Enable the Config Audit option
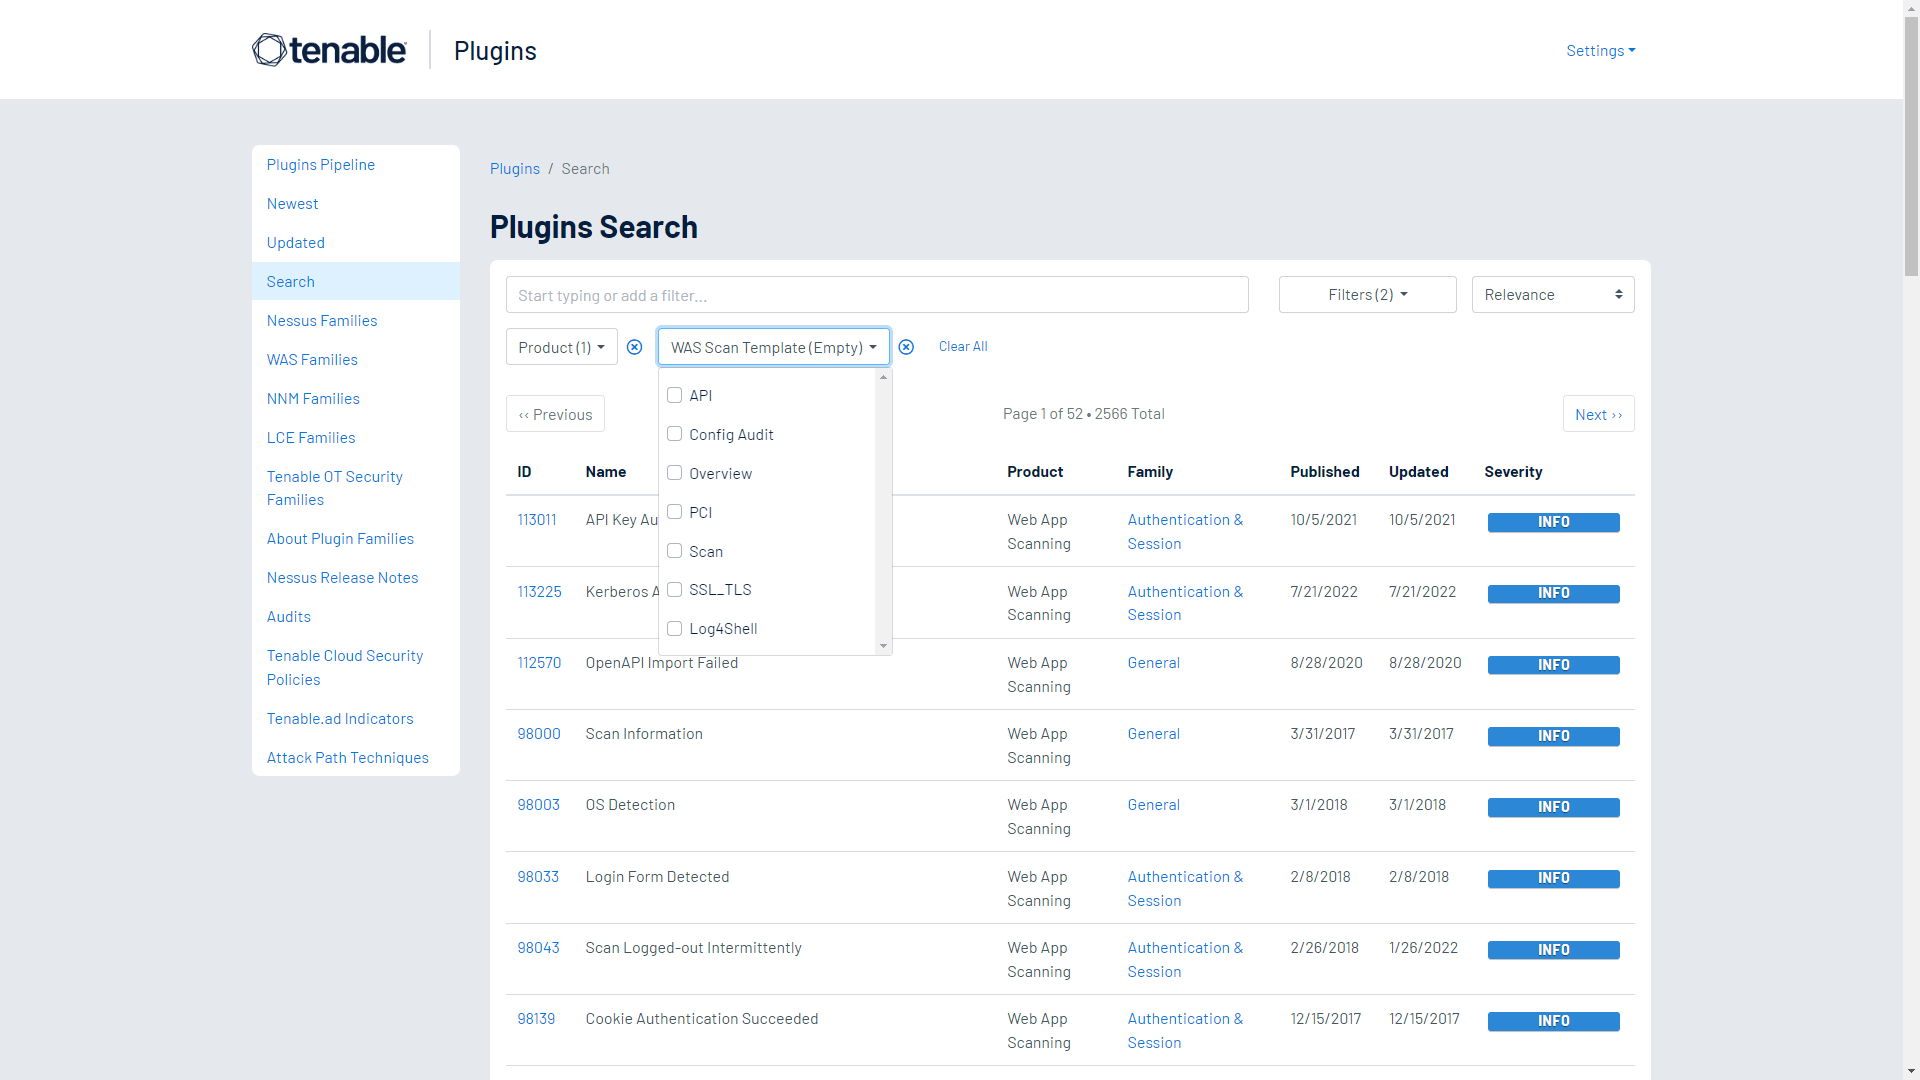The image size is (1920, 1080). (x=675, y=433)
